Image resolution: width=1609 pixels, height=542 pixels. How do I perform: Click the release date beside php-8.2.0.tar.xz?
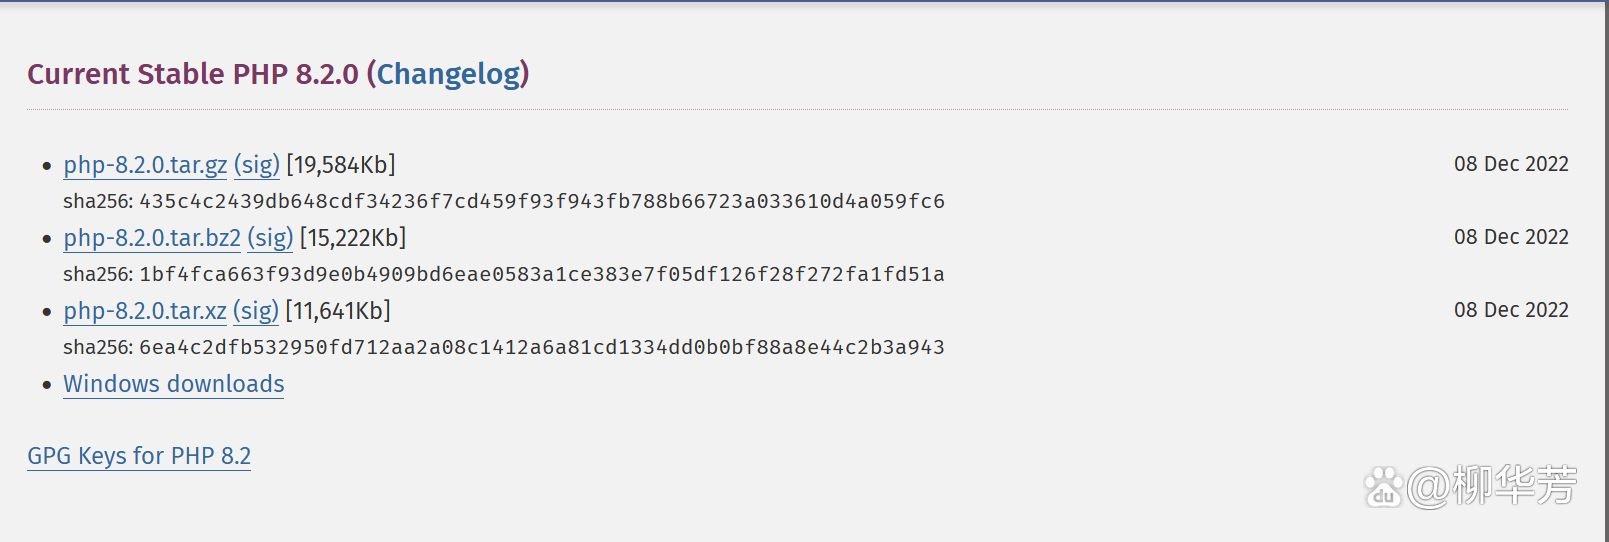pyautogui.click(x=1511, y=310)
